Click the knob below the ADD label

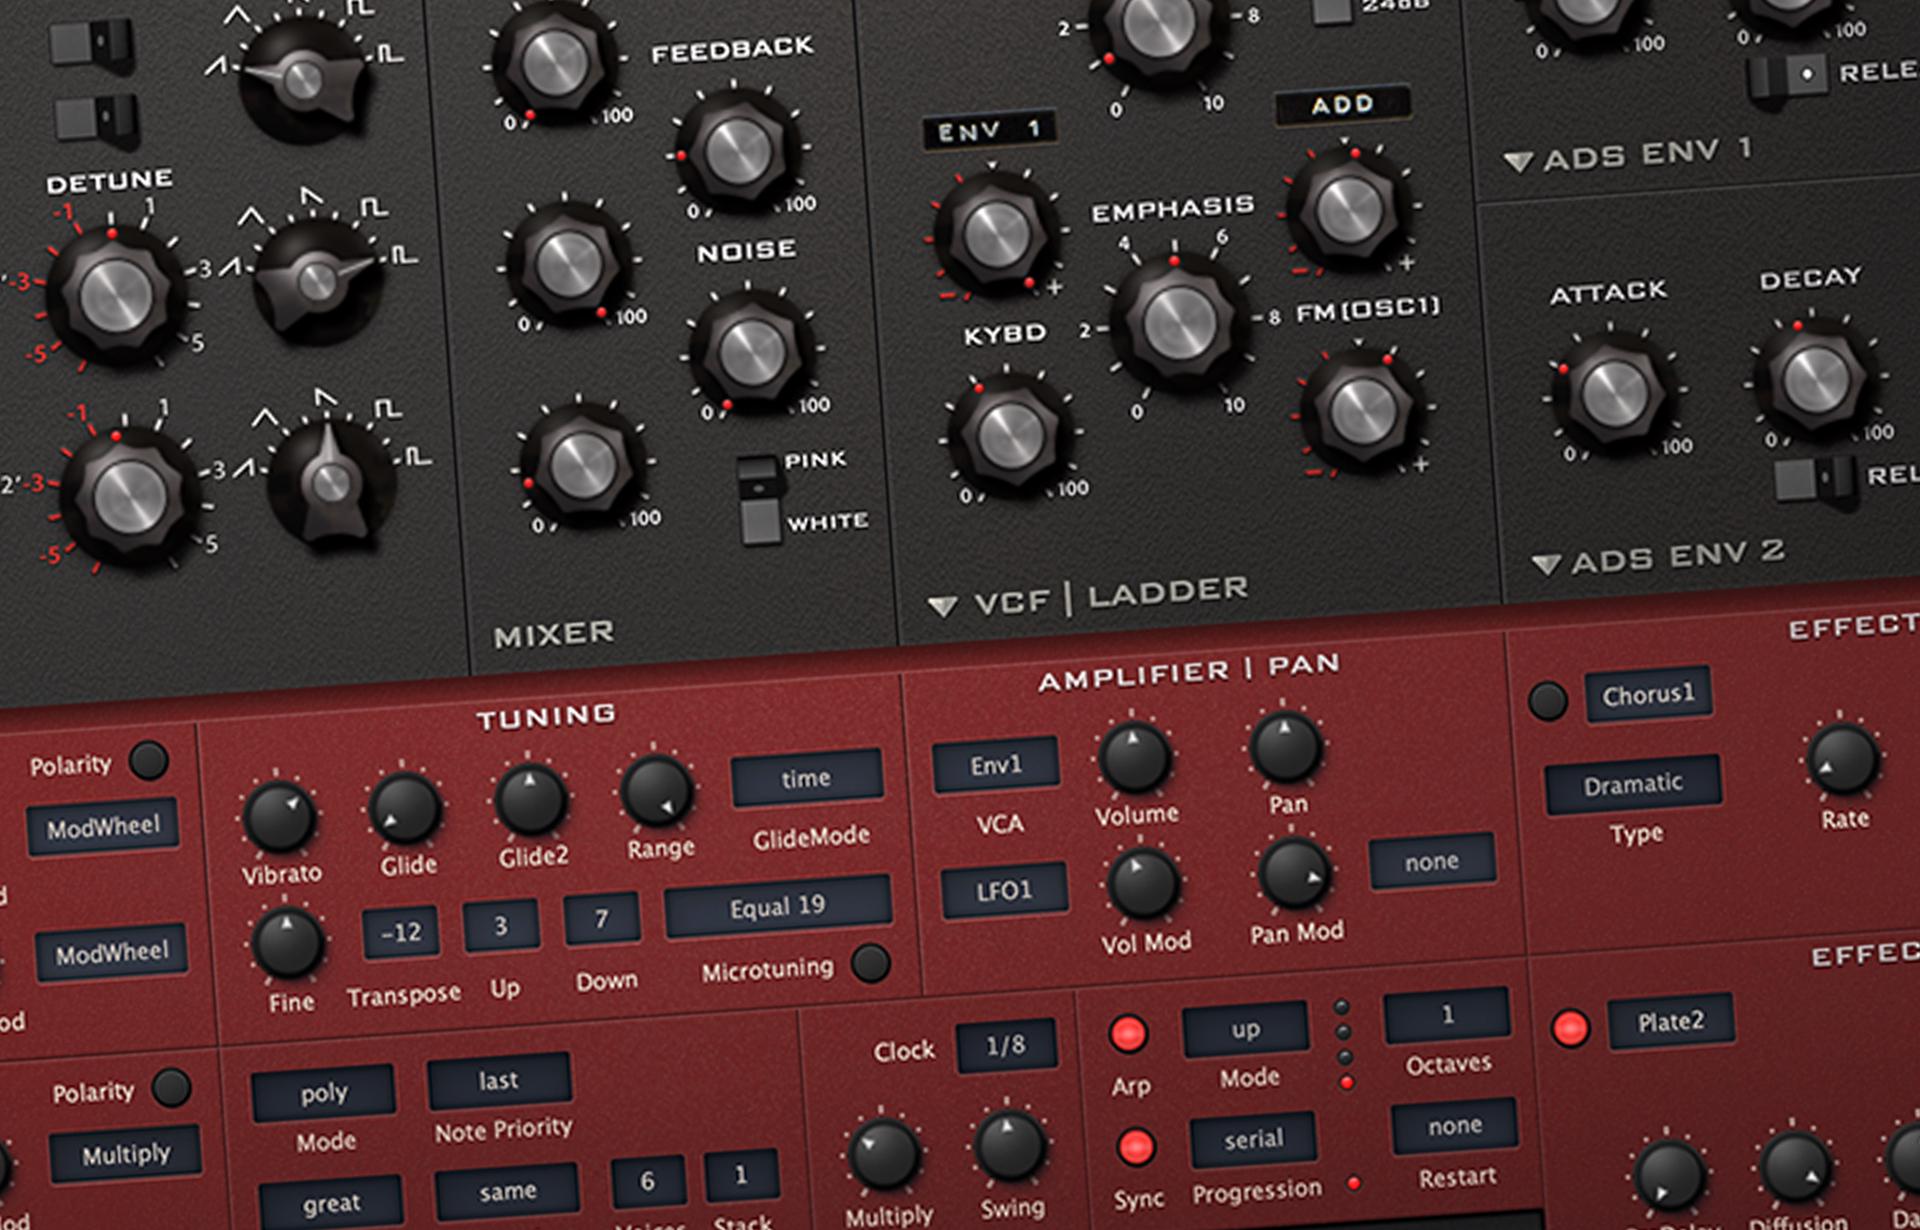(1349, 209)
